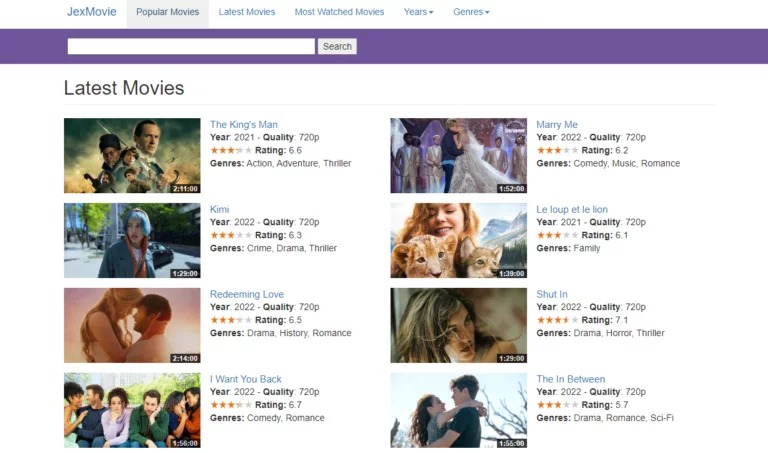This screenshot has width=768, height=453.
Task: Open the Years dropdown menu
Action: pyautogui.click(x=418, y=12)
